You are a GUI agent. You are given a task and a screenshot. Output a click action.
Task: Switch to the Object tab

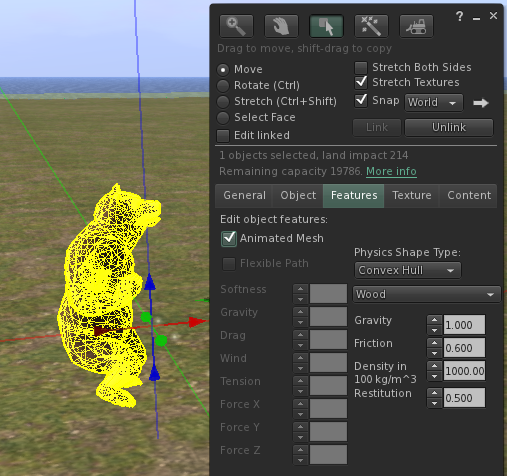[x=298, y=195]
